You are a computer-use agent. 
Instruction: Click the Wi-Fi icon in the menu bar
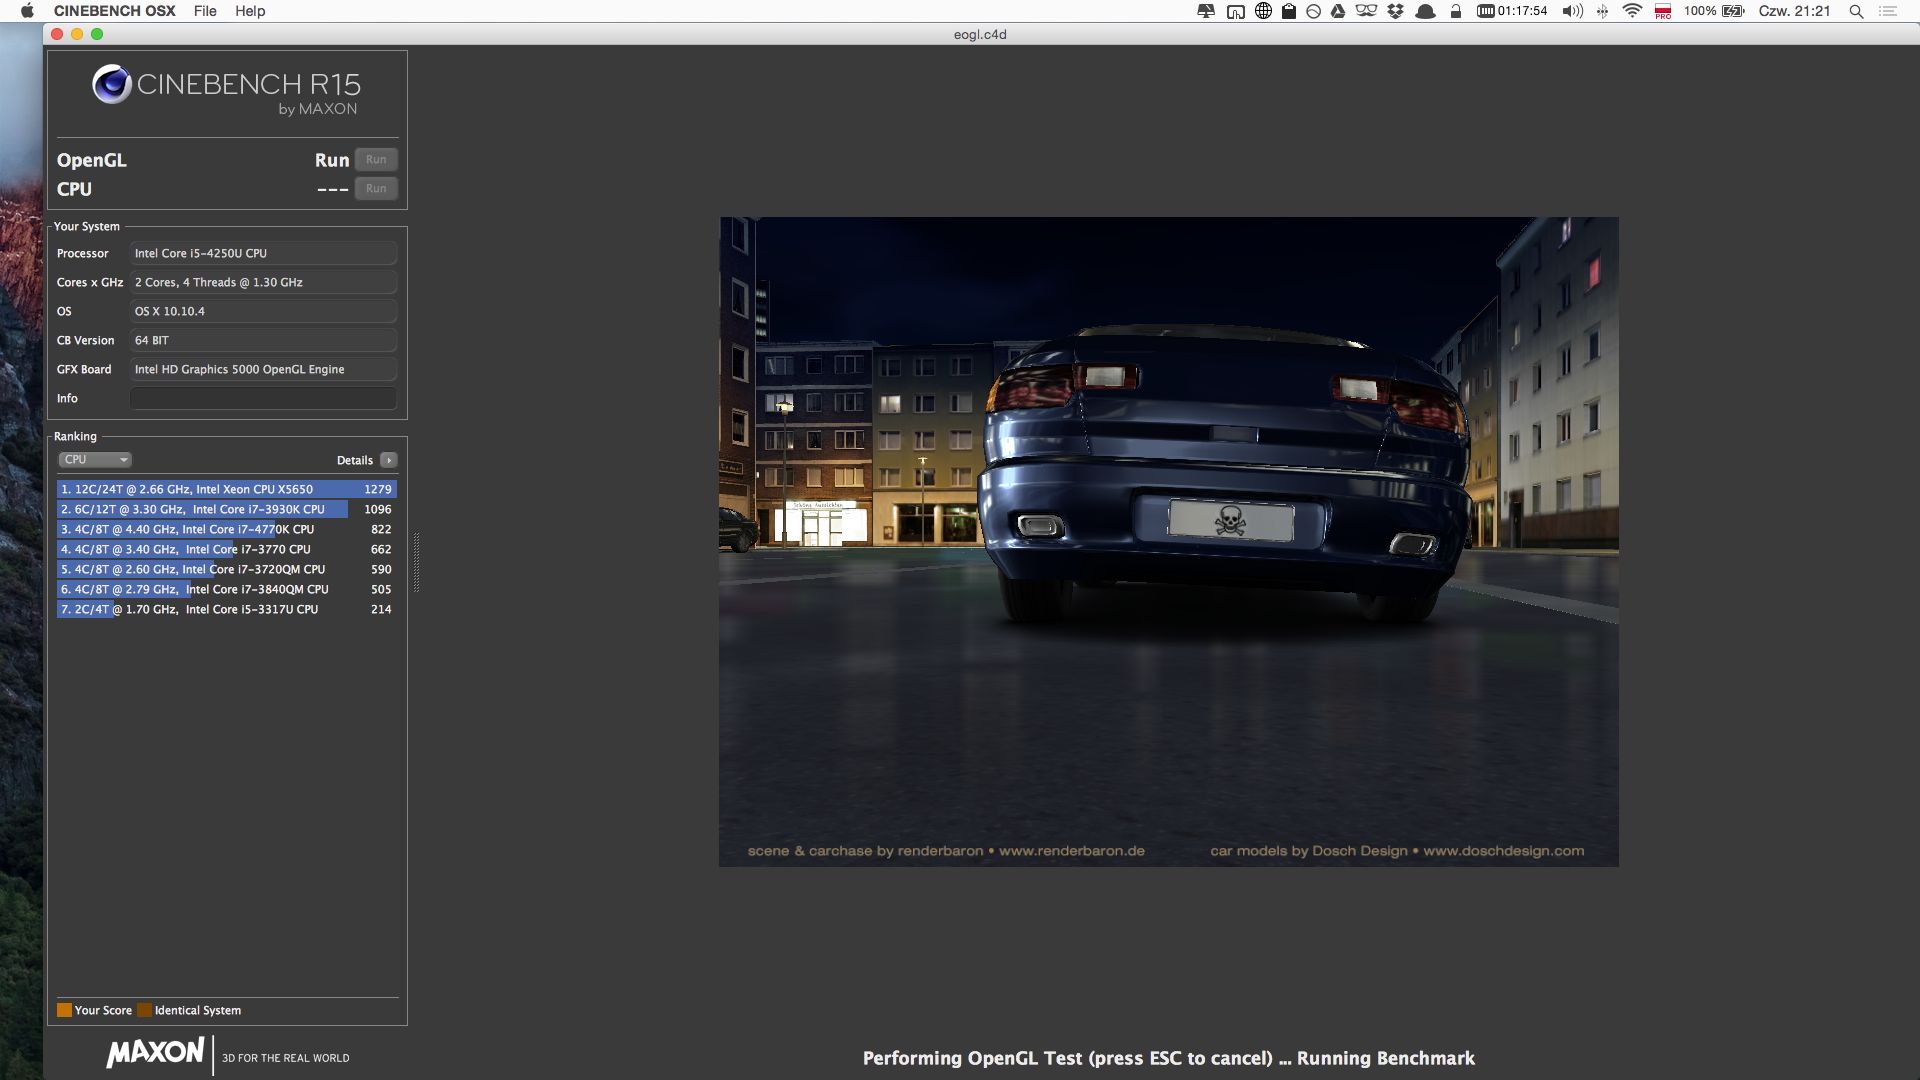click(1631, 11)
